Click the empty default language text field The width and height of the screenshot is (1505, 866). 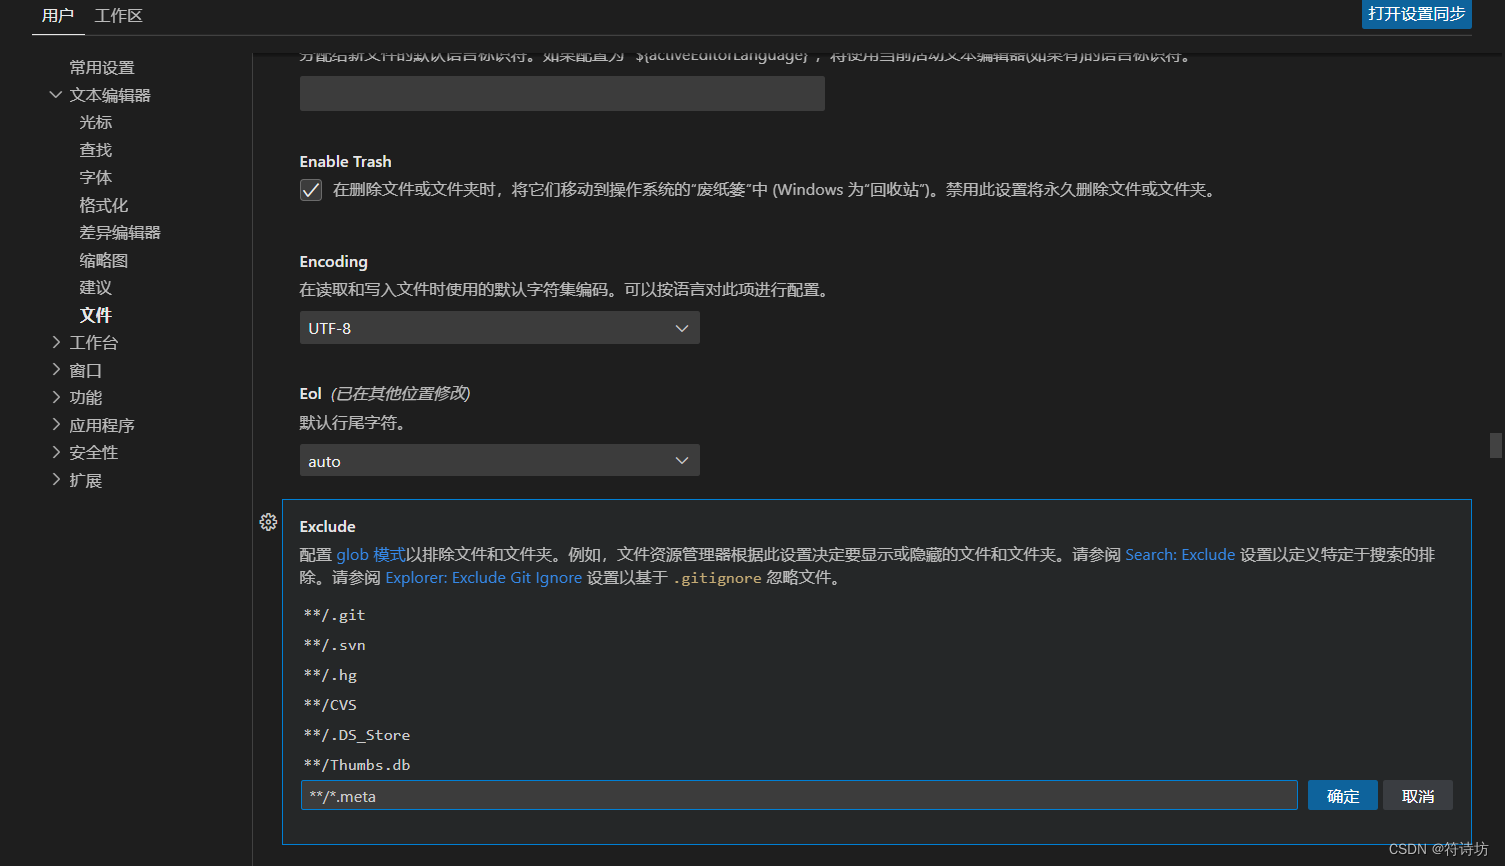(x=562, y=93)
